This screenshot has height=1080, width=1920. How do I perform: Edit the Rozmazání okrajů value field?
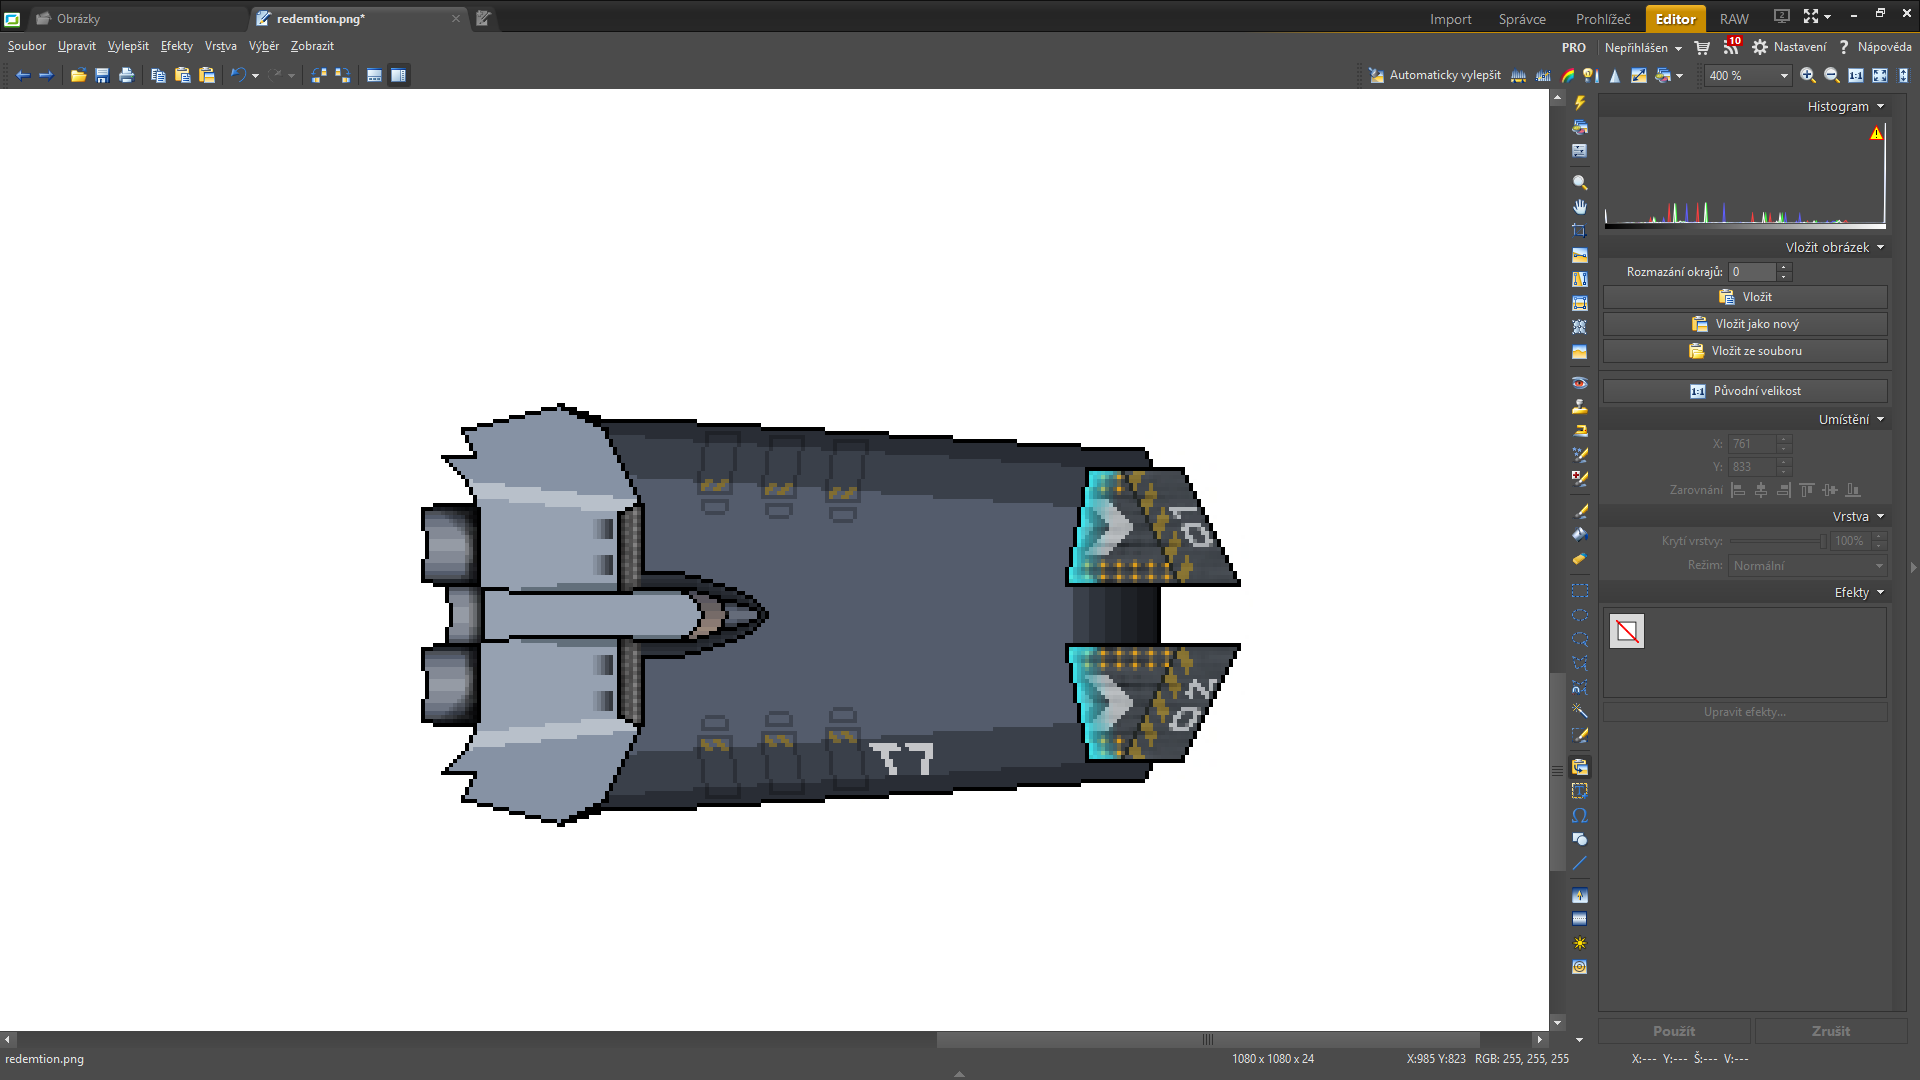coord(1752,272)
